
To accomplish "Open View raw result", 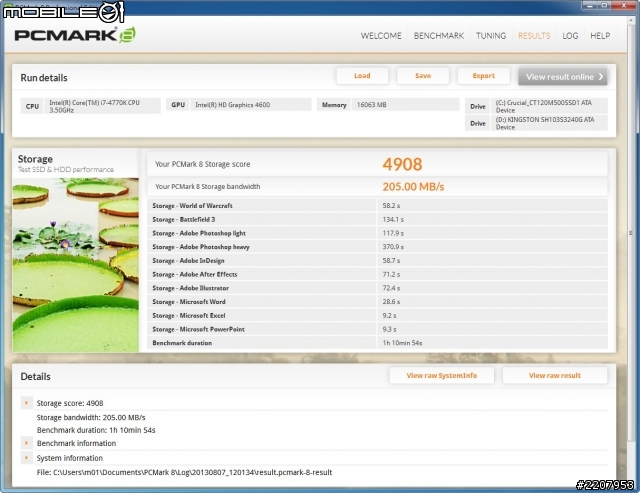I will 555,375.
